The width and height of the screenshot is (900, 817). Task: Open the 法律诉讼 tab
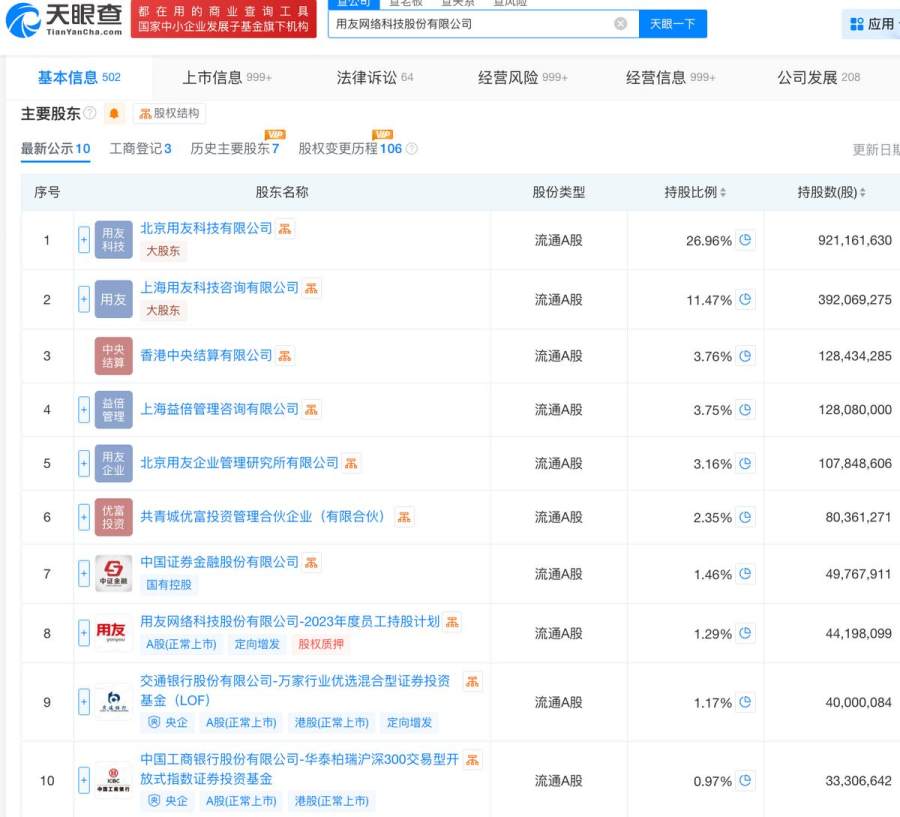pos(375,77)
